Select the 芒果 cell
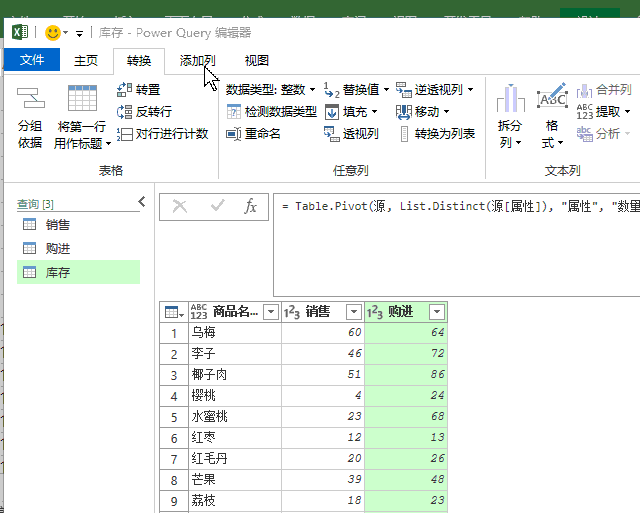Screen dimensions: 640x513 click(x=235, y=480)
